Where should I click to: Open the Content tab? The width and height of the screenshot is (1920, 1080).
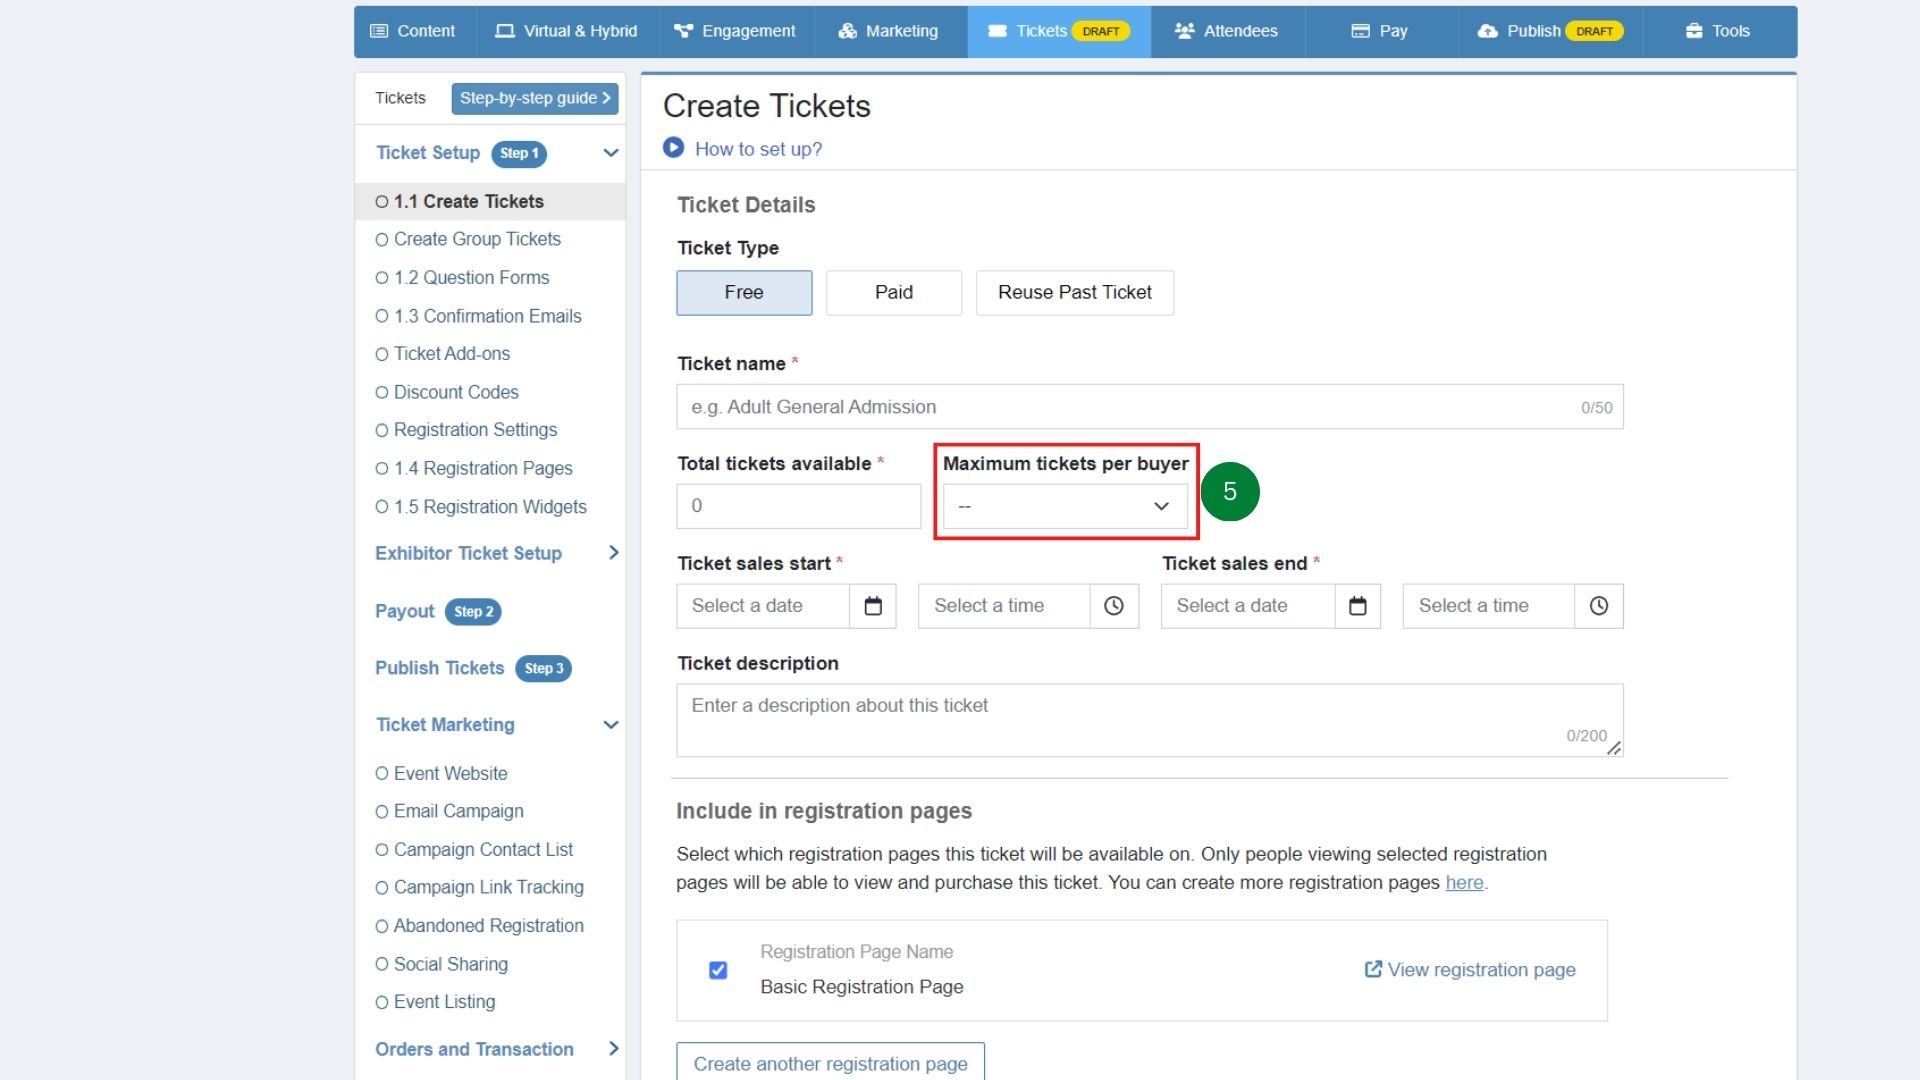414,31
